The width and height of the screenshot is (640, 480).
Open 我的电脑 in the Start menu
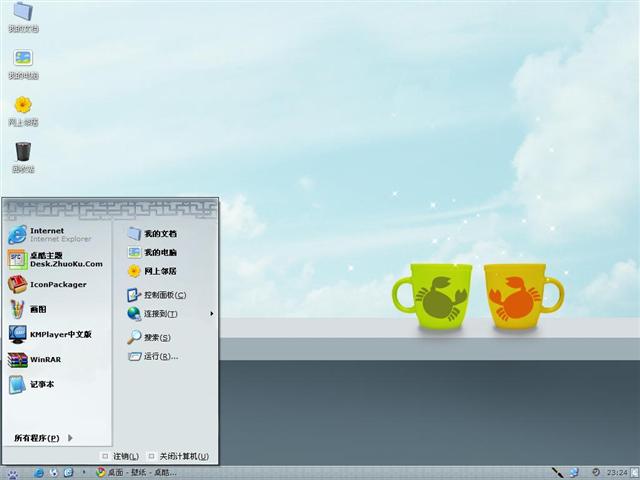152,252
